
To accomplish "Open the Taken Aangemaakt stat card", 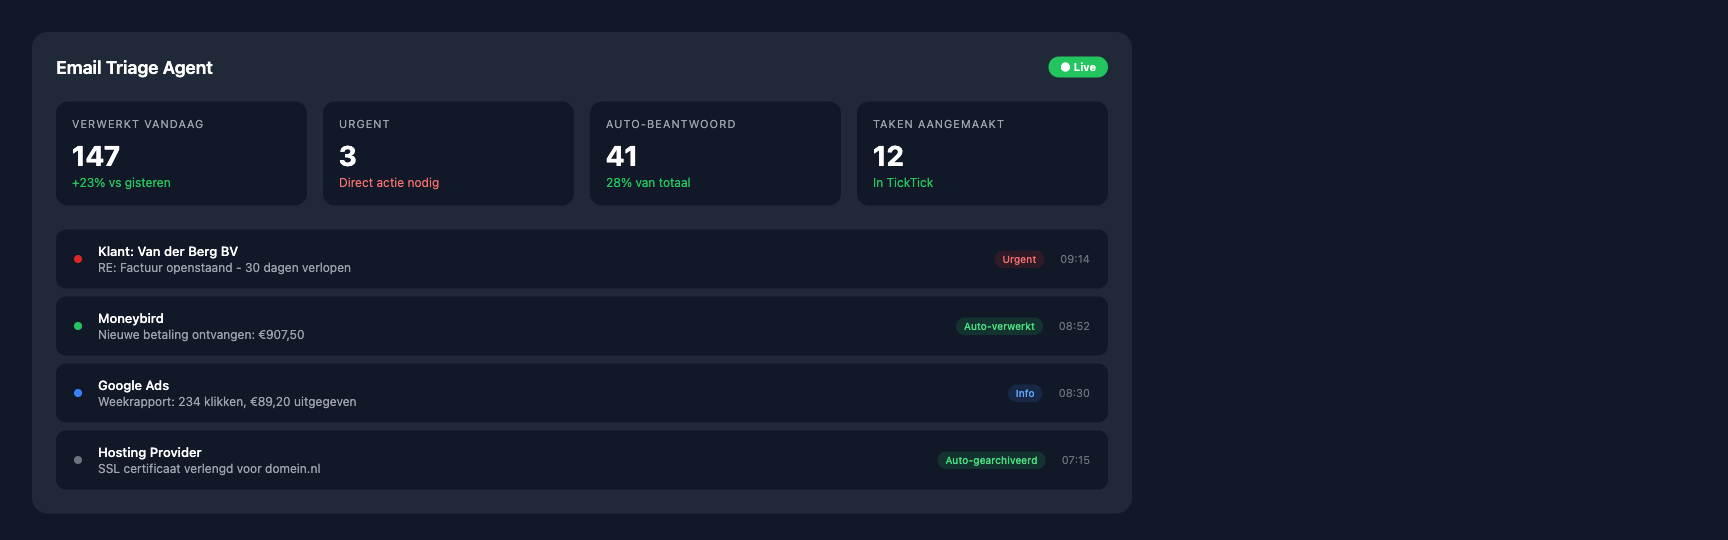I will 982,153.
